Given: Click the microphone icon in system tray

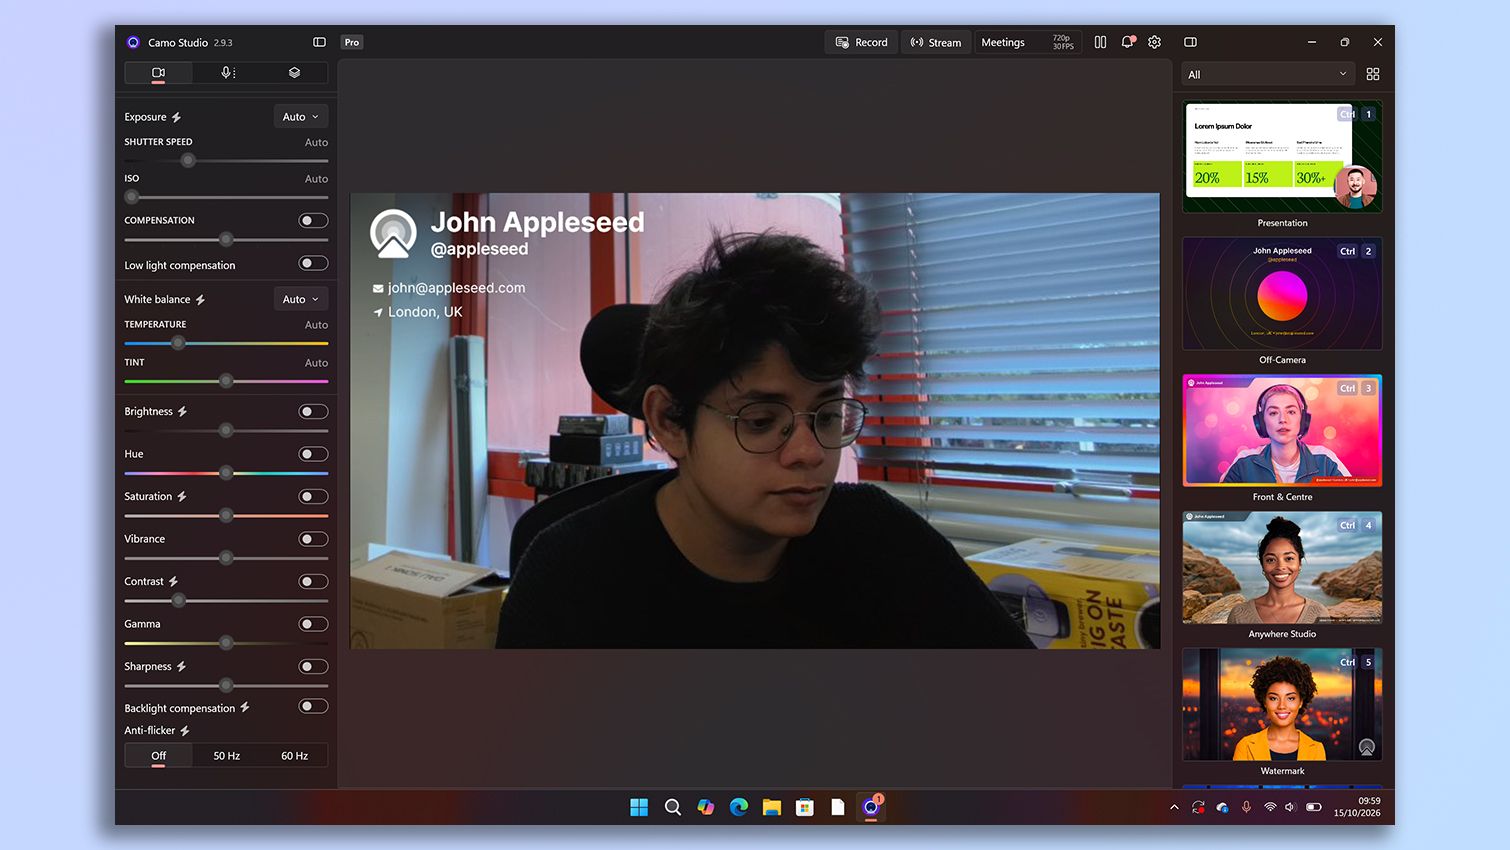Looking at the screenshot, I should coord(1246,807).
